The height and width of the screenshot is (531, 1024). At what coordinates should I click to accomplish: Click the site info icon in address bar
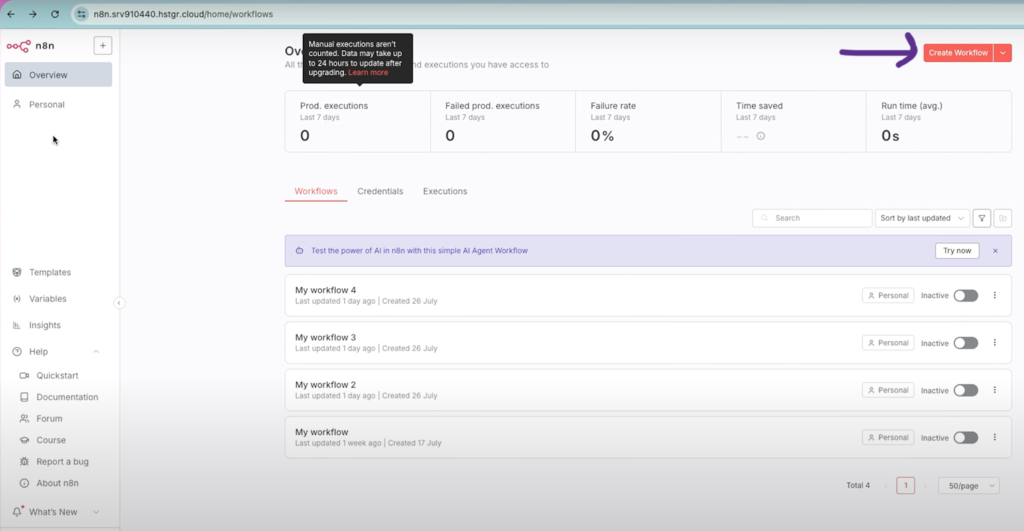tap(81, 14)
